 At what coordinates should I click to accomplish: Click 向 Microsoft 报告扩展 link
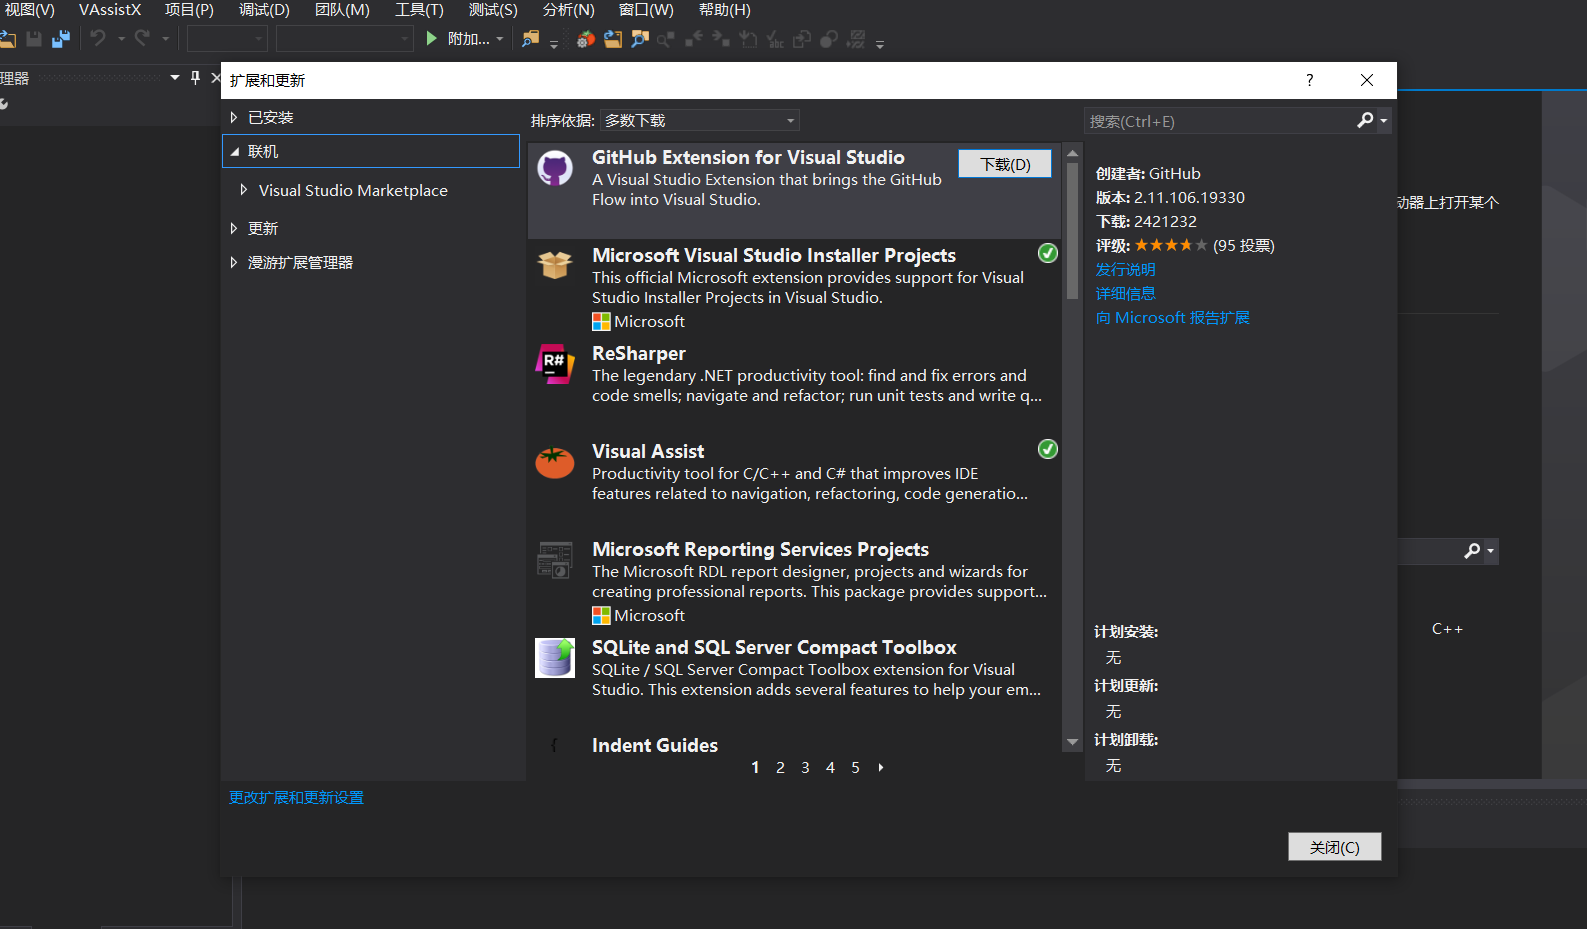pyautogui.click(x=1172, y=317)
